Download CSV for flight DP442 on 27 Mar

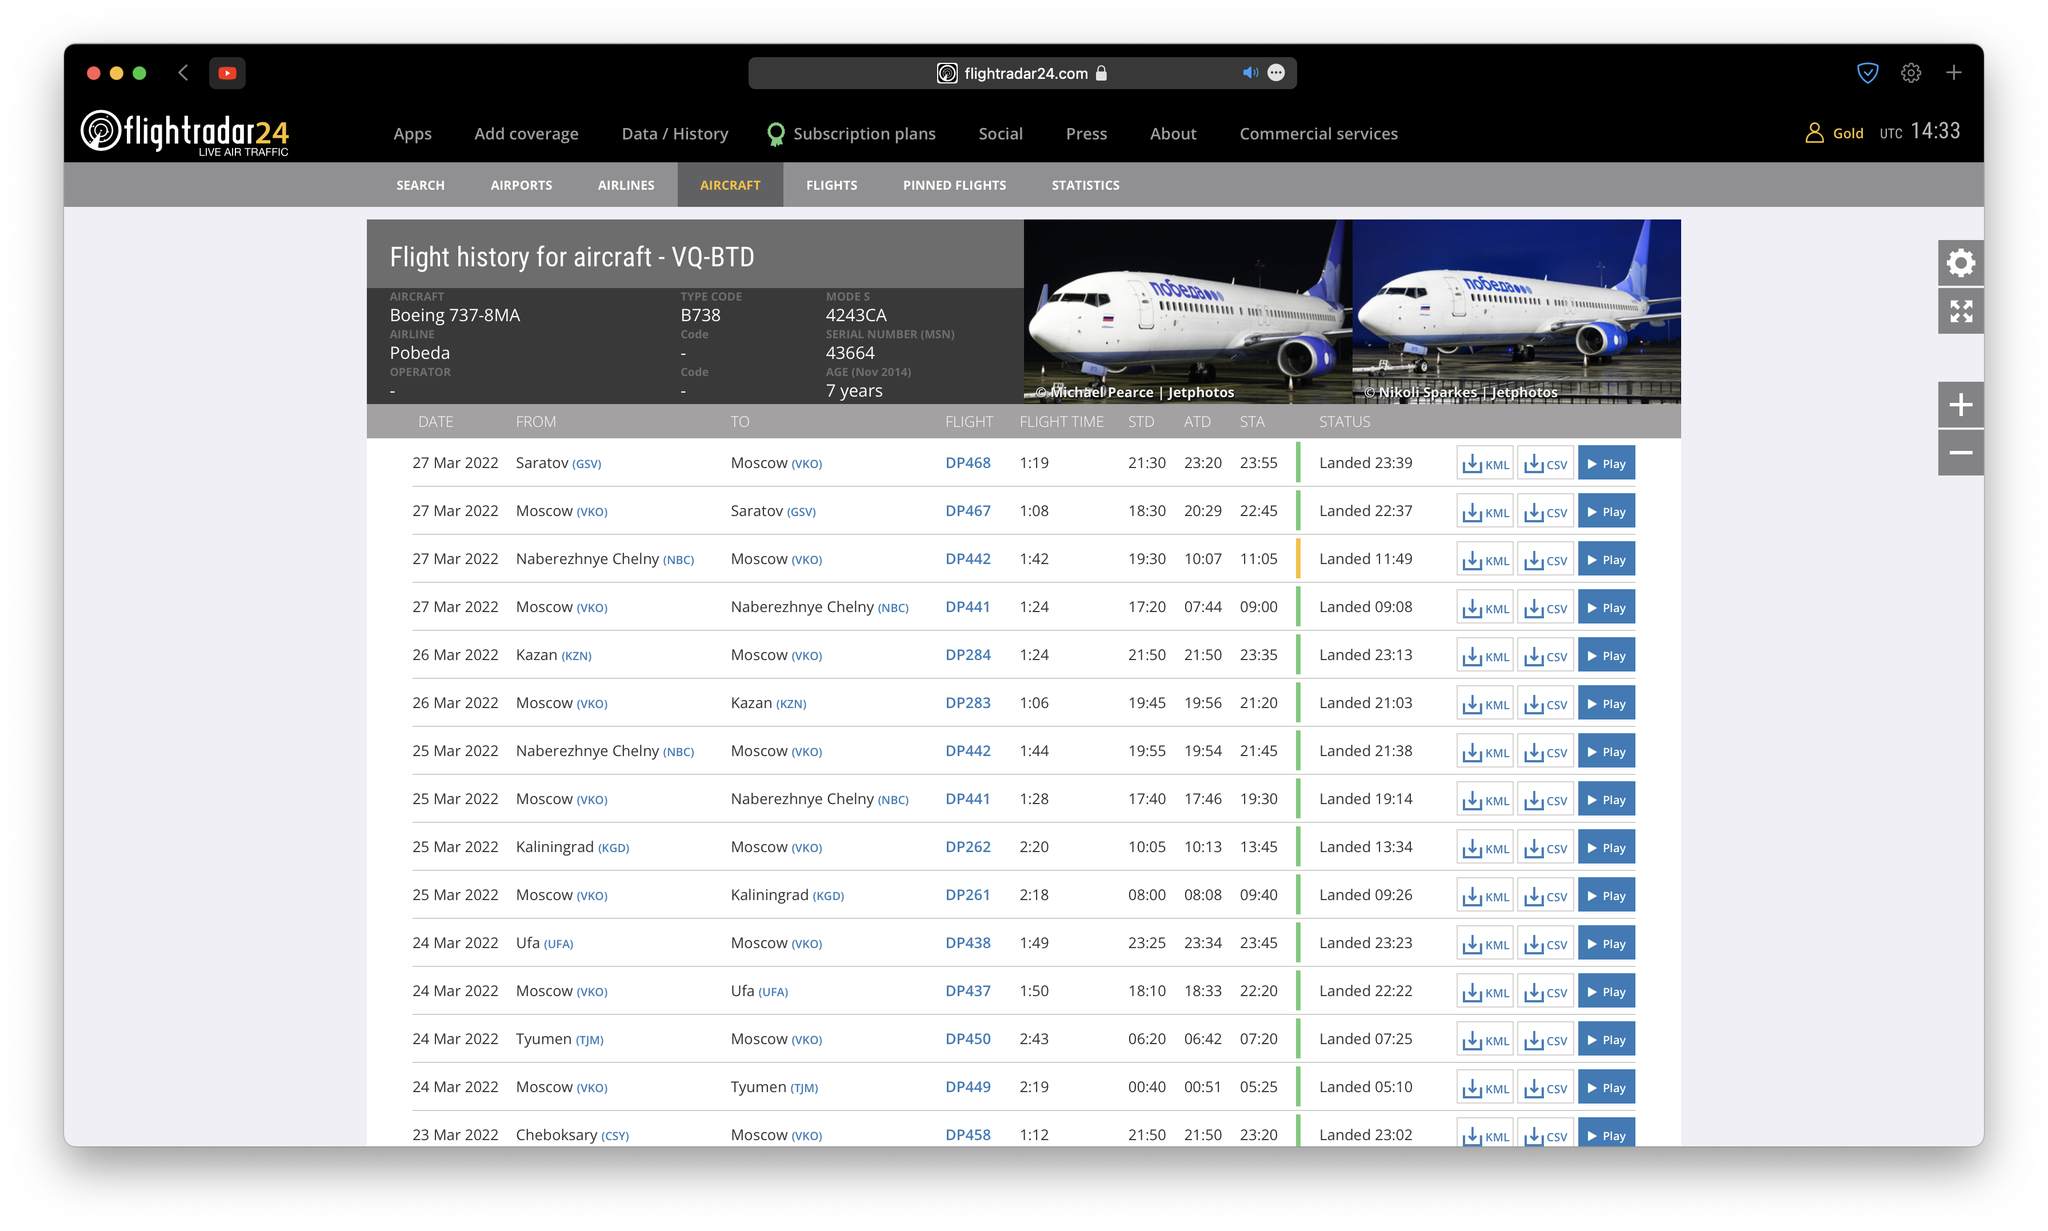(x=1545, y=560)
